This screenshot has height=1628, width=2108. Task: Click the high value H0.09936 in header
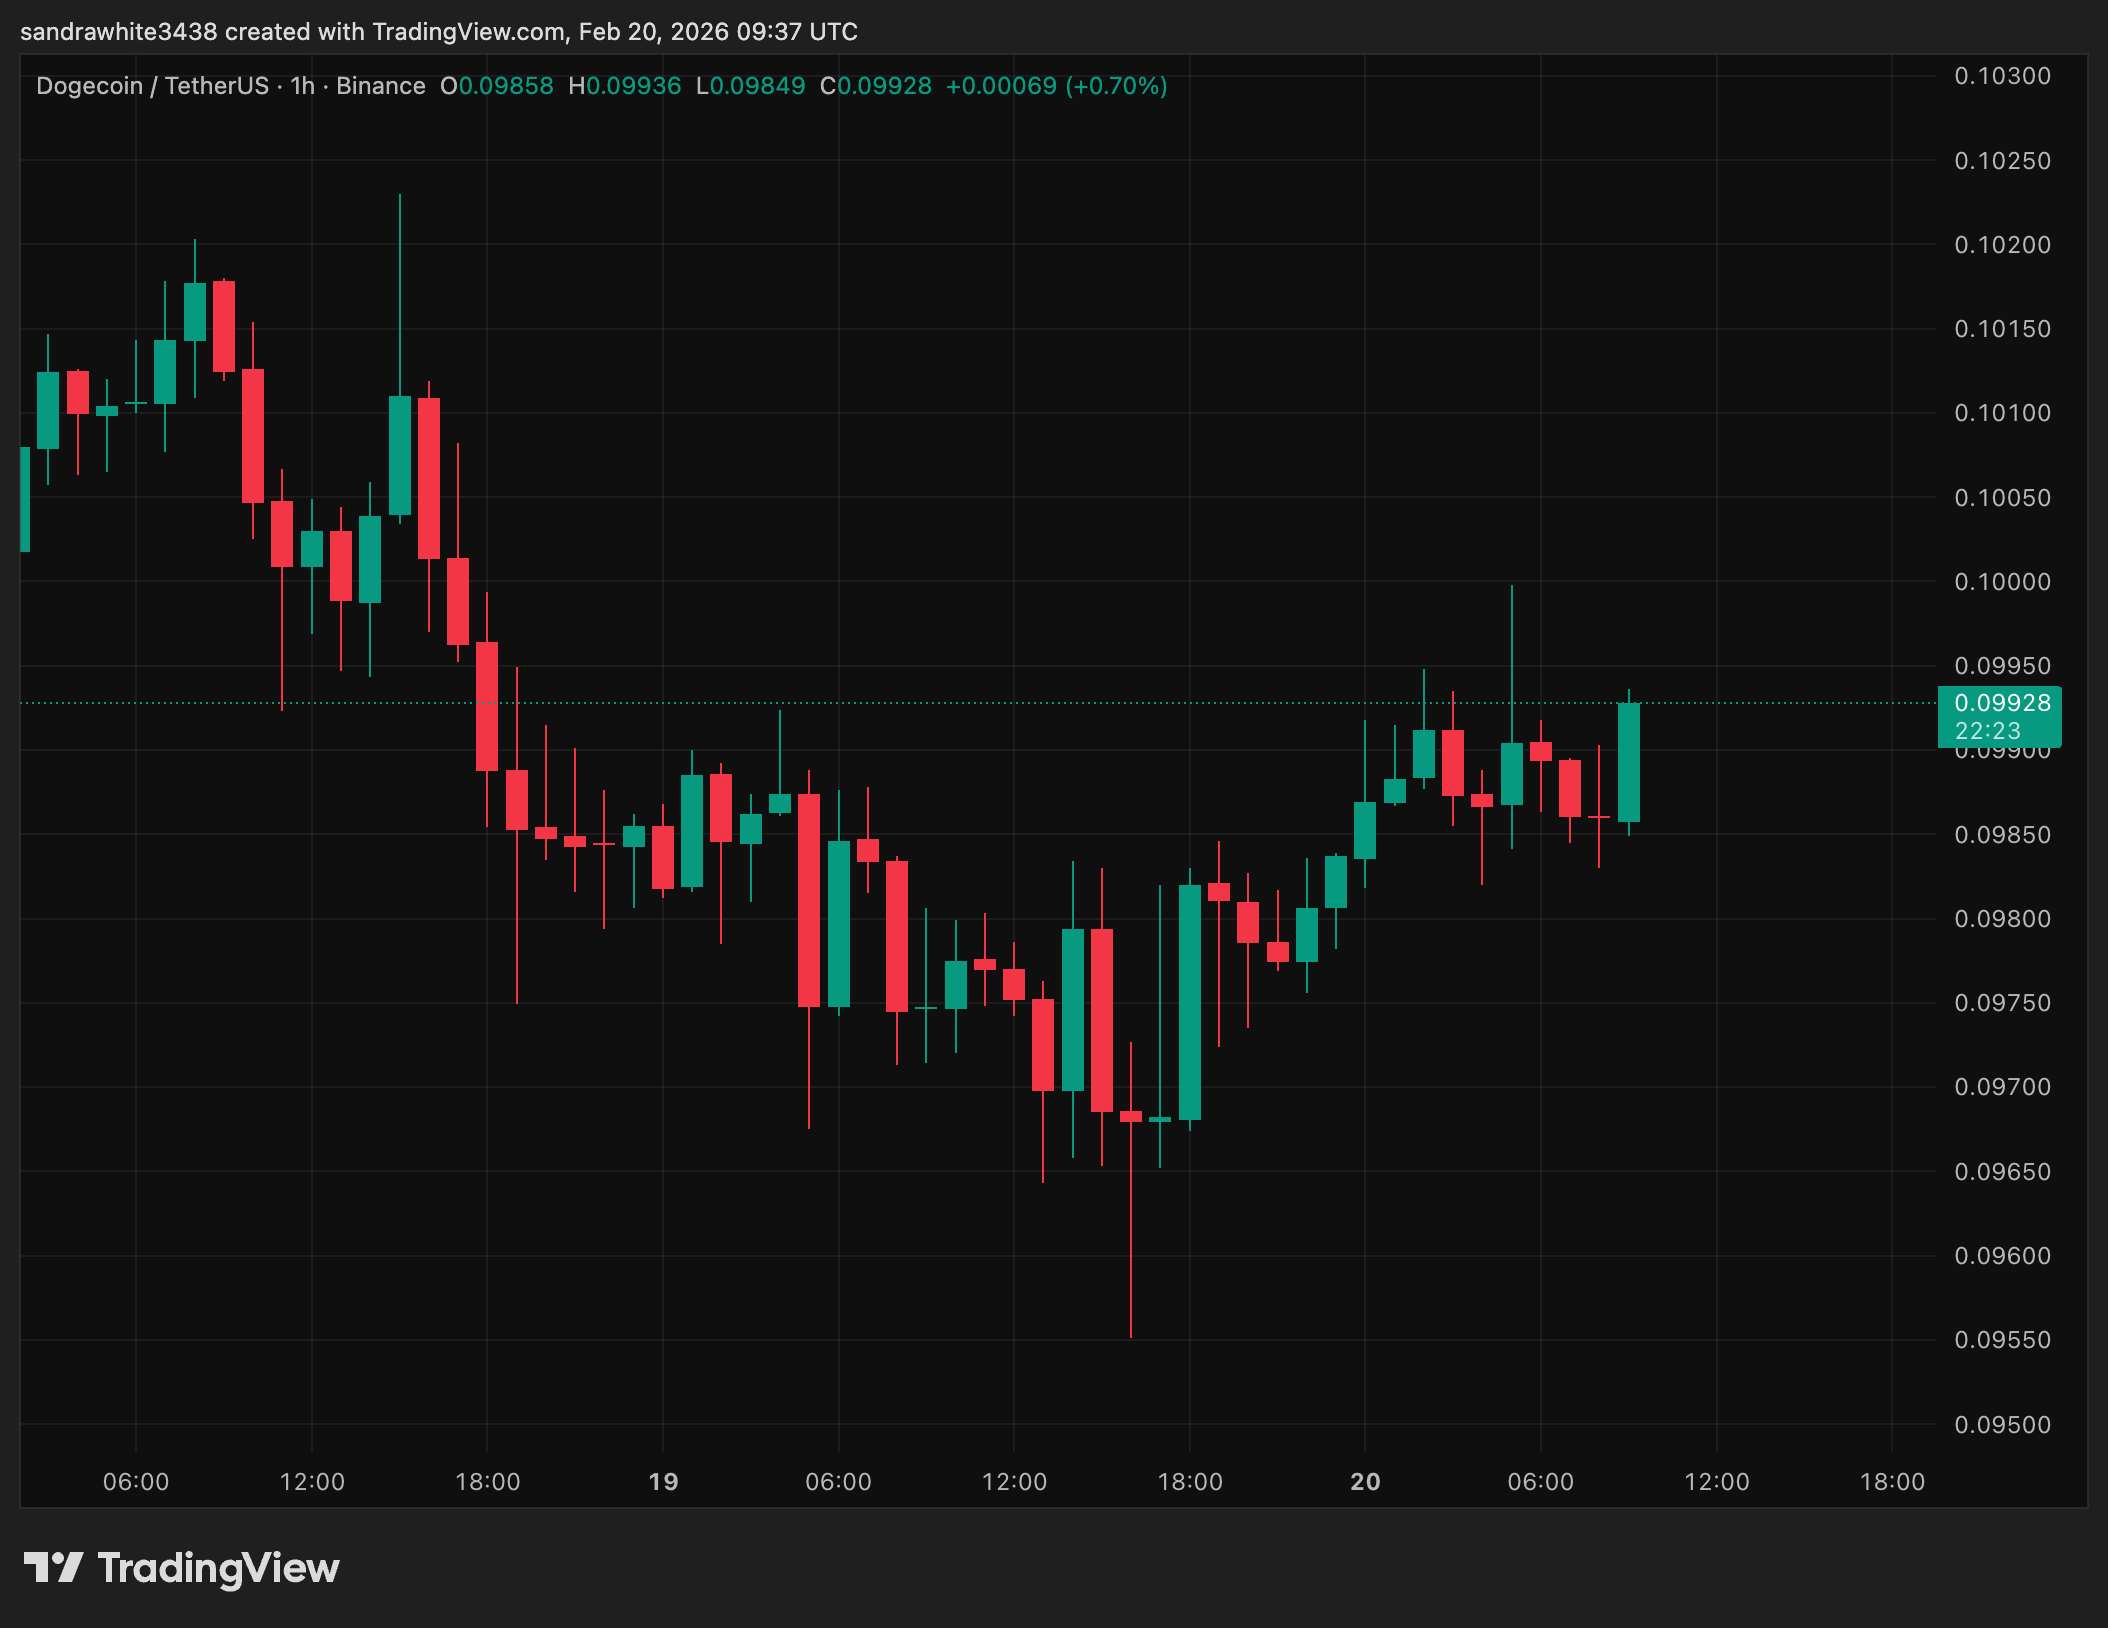624,86
